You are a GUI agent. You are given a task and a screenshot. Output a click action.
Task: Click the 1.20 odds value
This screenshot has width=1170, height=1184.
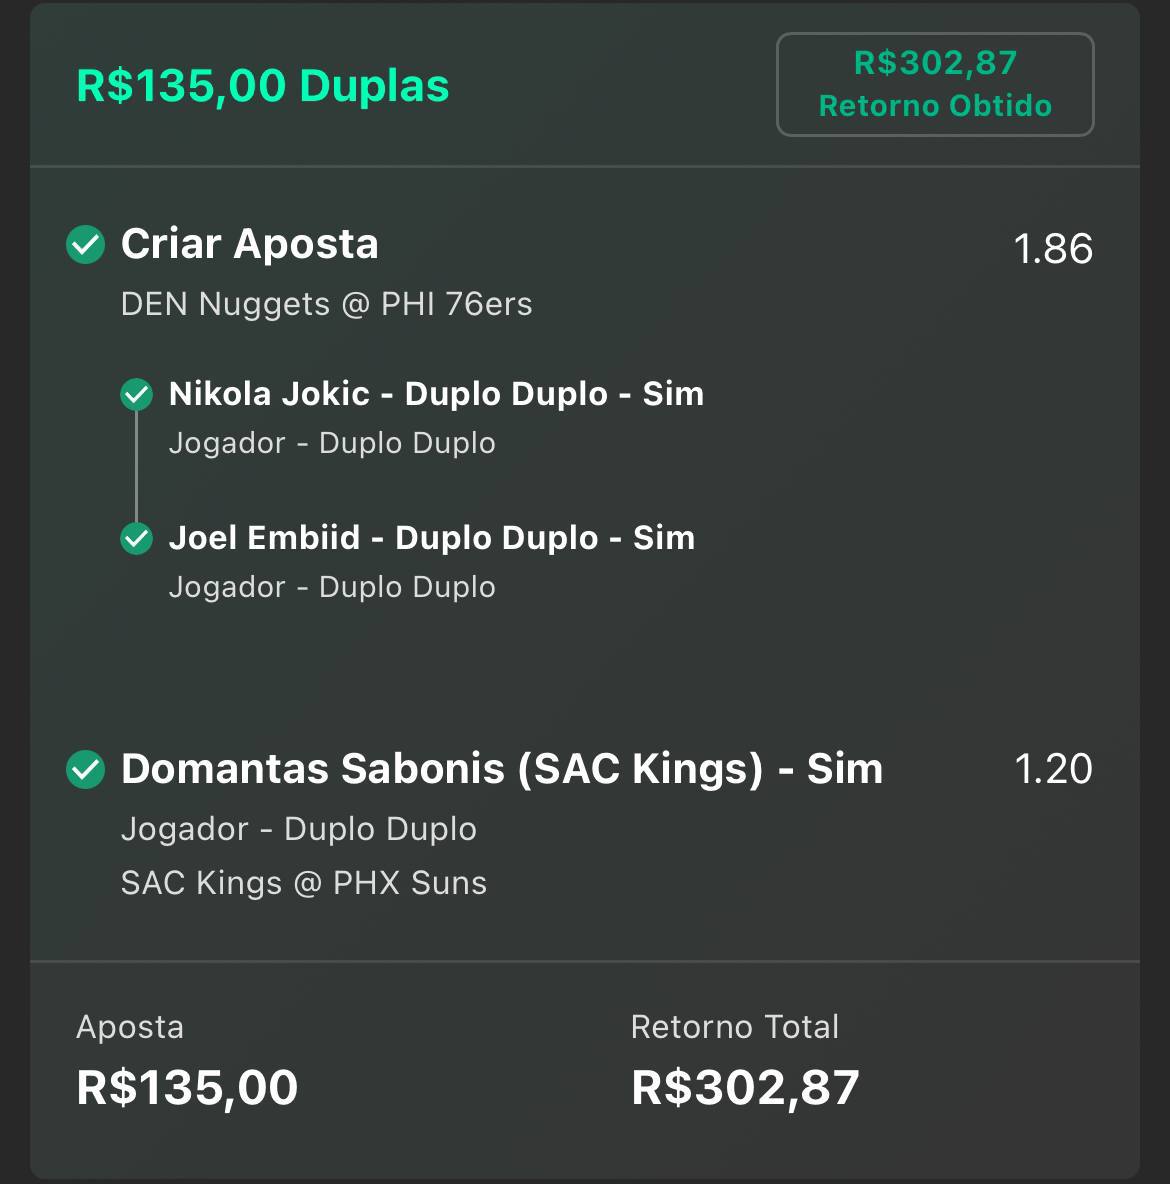click(x=1053, y=769)
